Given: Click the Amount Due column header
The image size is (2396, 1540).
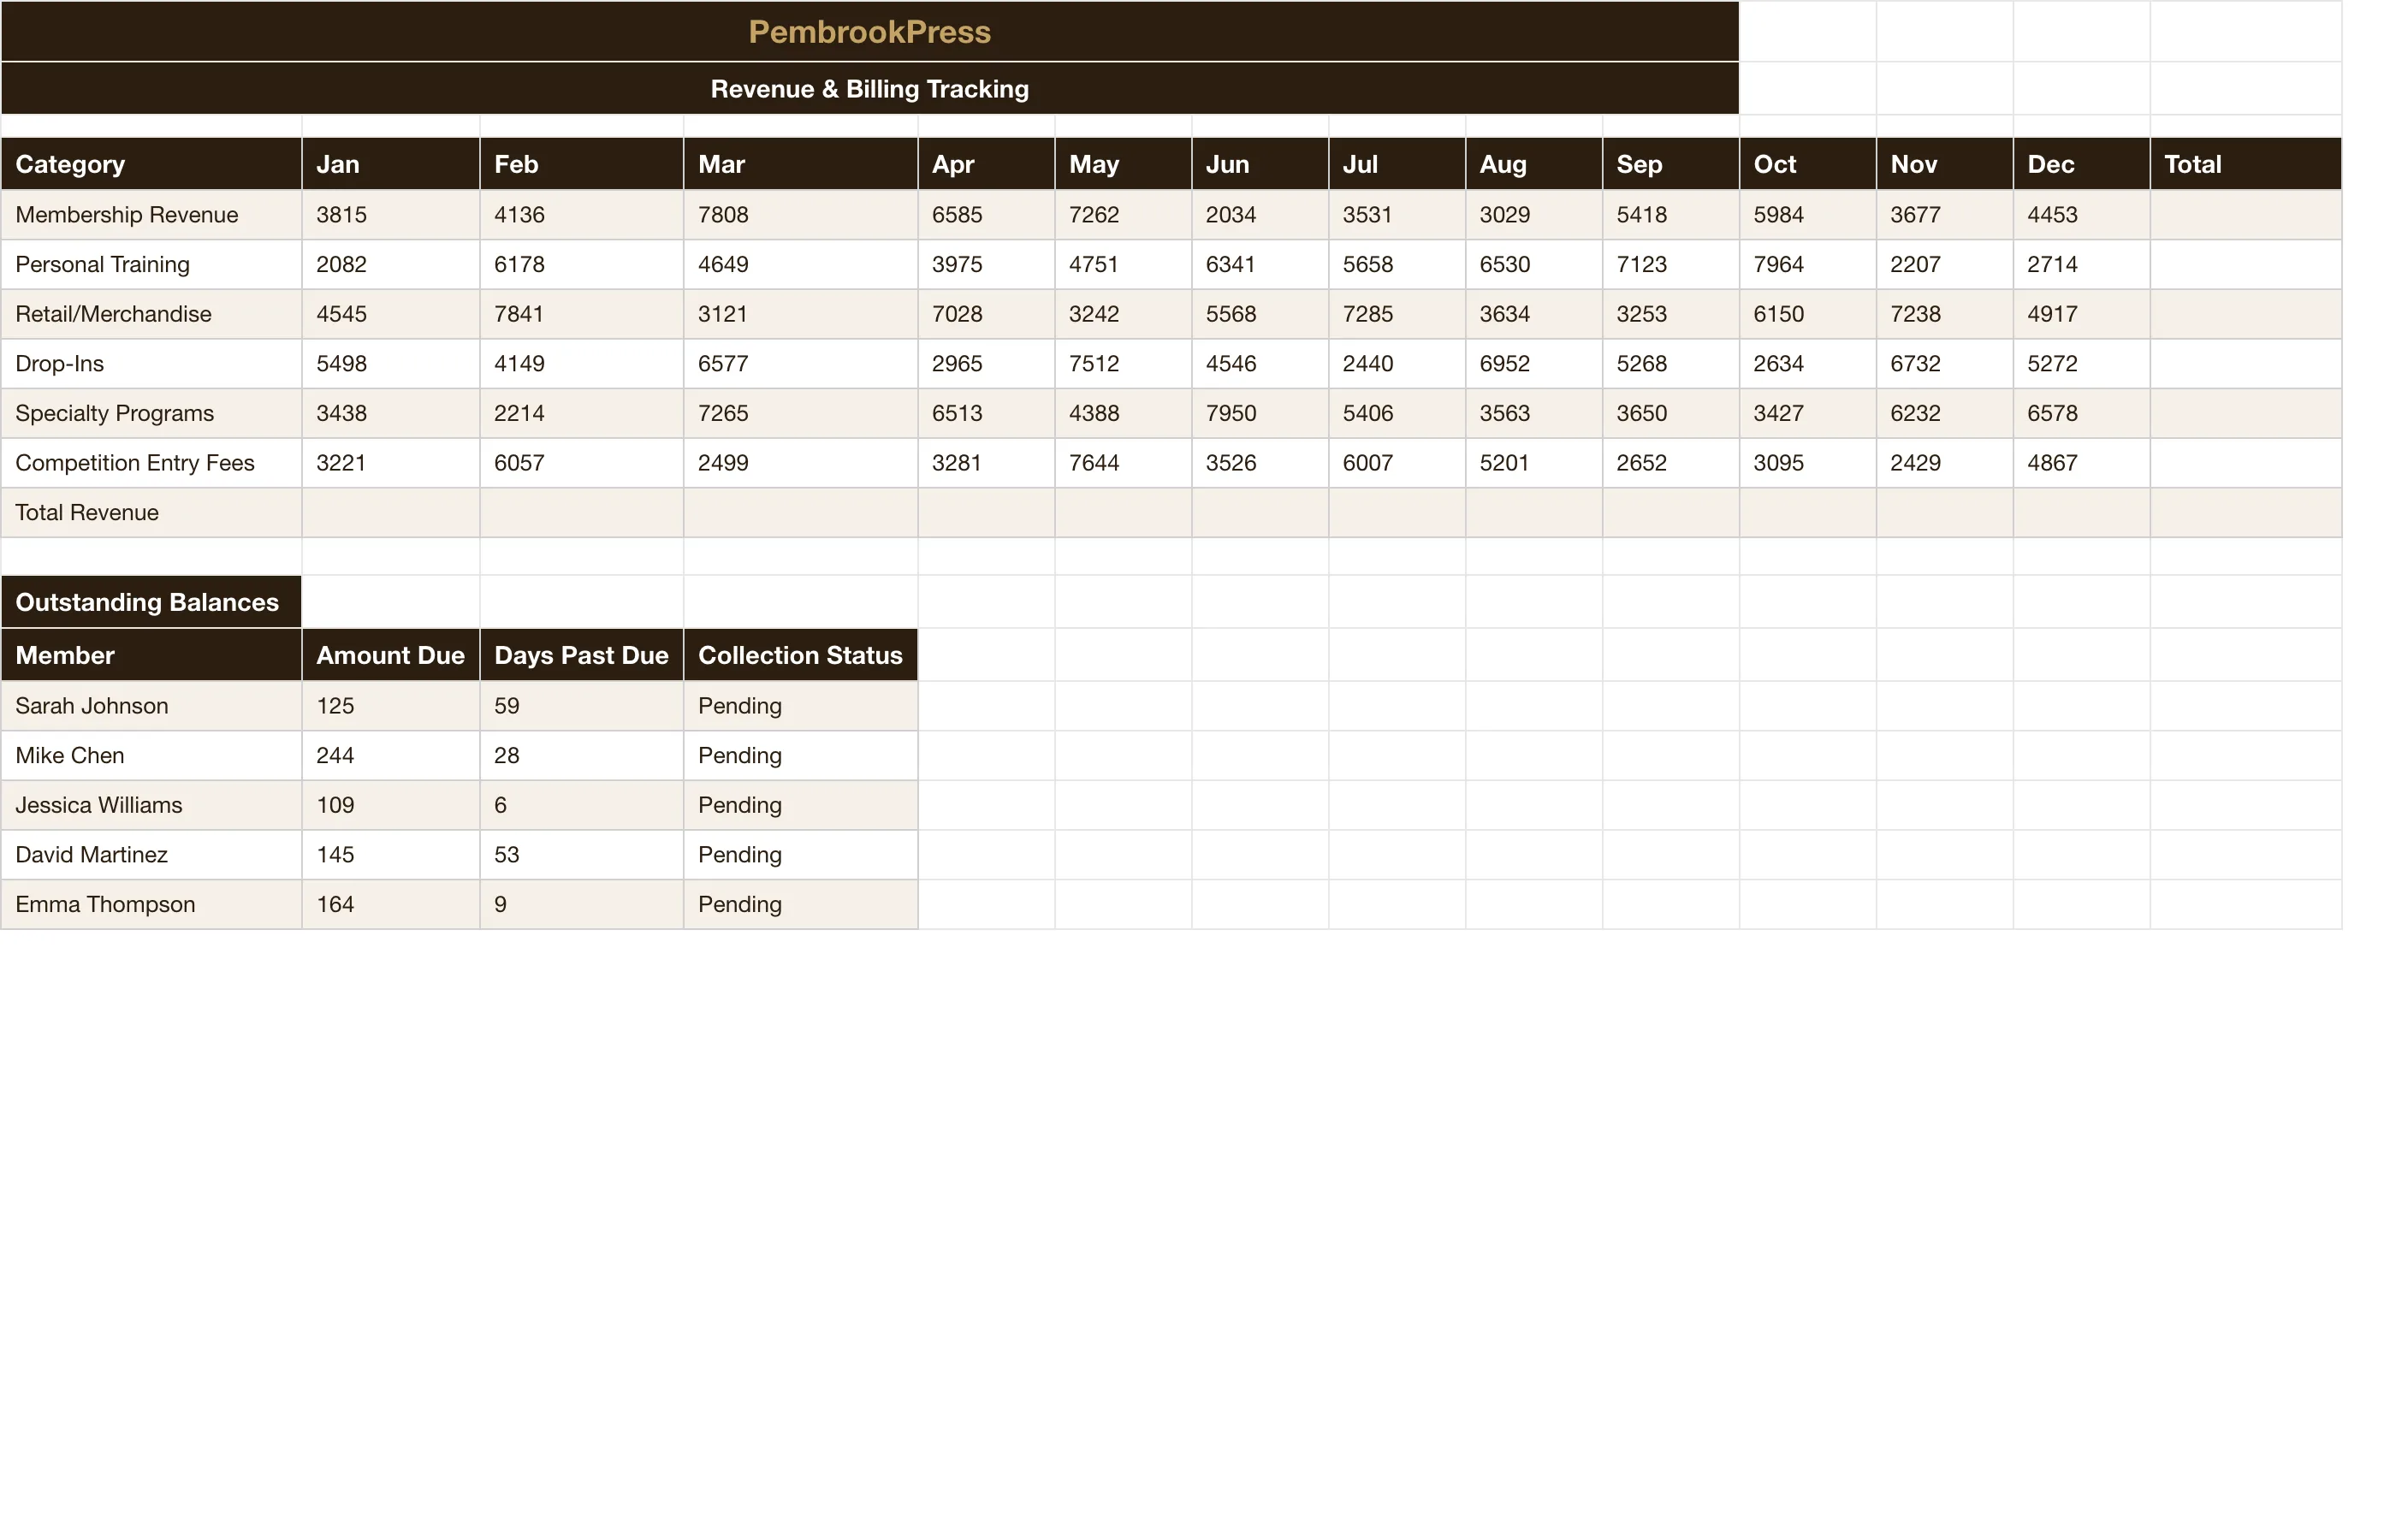Looking at the screenshot, I should coord(390,655).
